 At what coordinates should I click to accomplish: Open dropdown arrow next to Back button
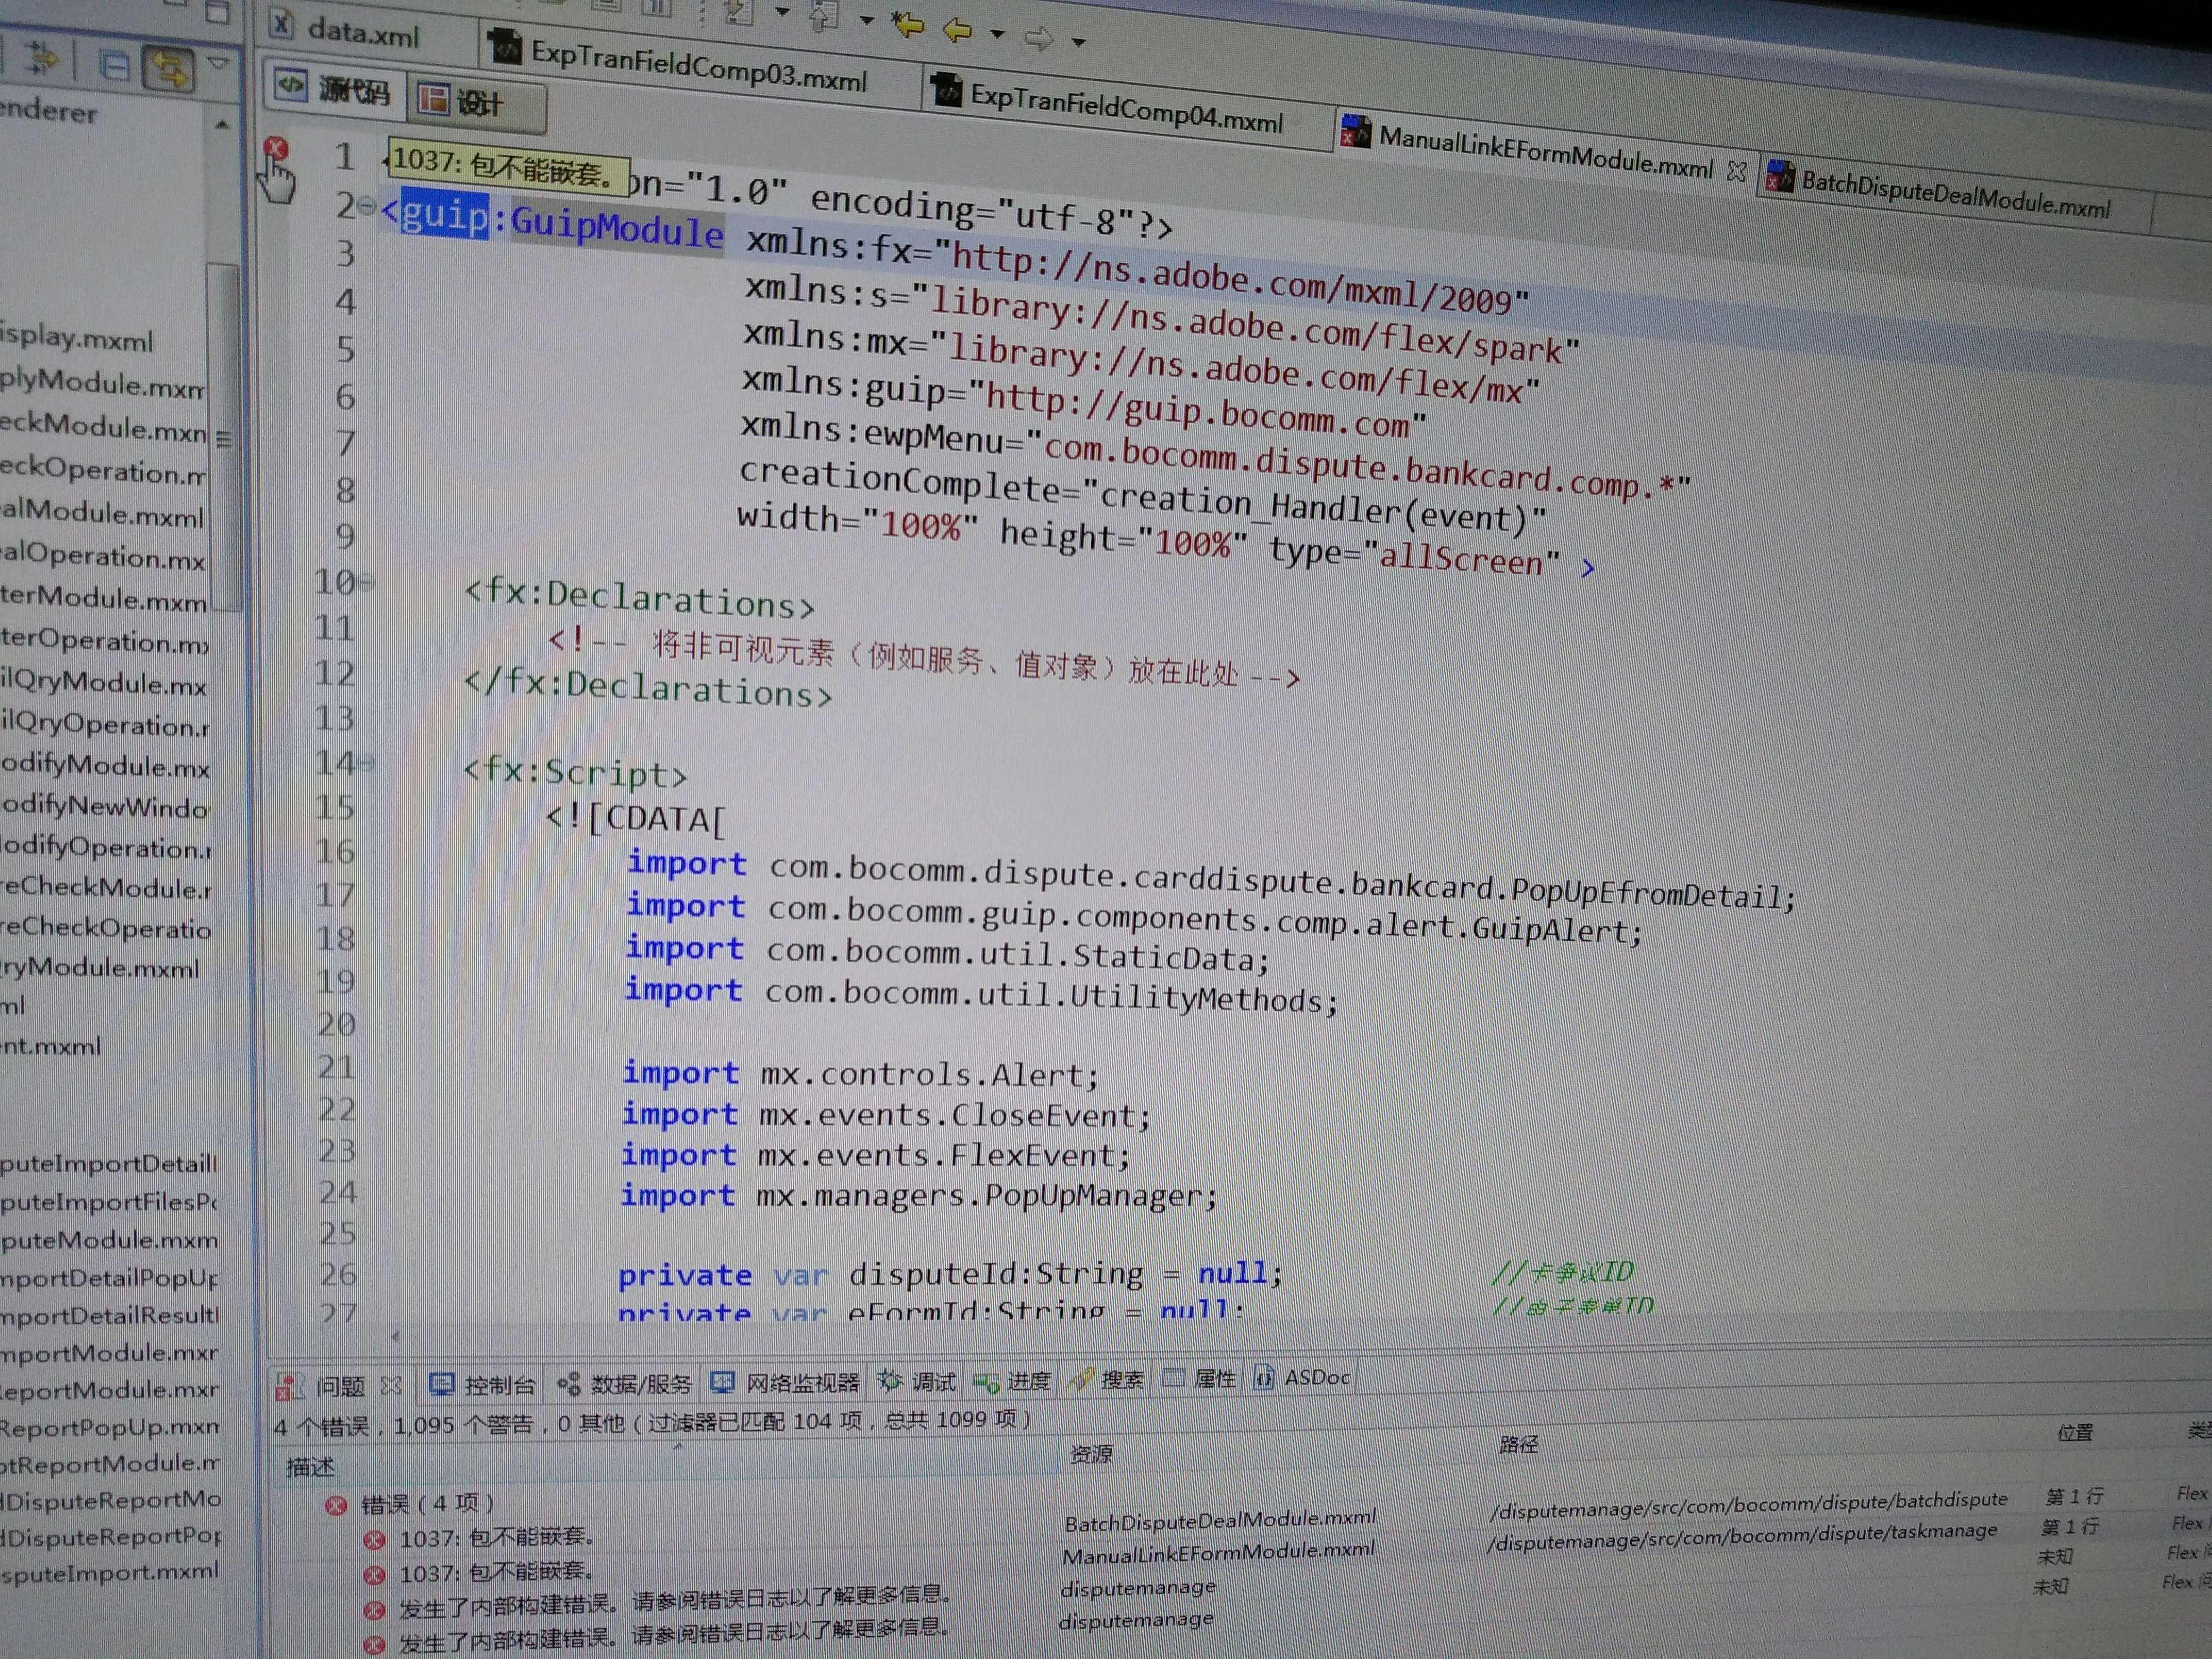997,34
